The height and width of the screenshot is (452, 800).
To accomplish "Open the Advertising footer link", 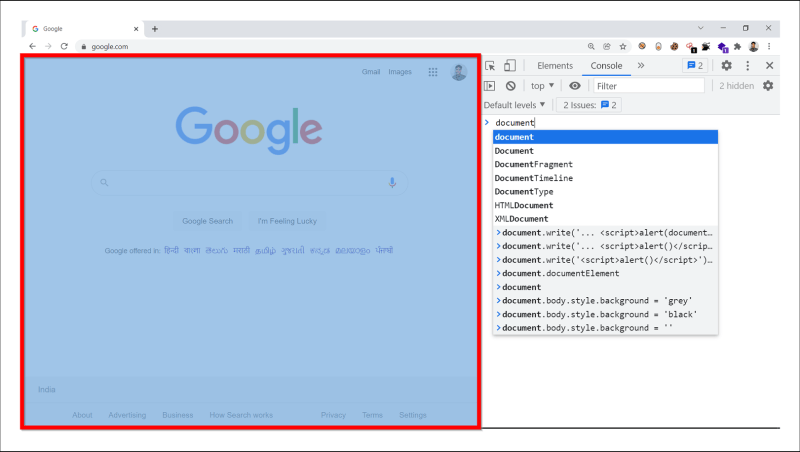I will coord(127,415).
